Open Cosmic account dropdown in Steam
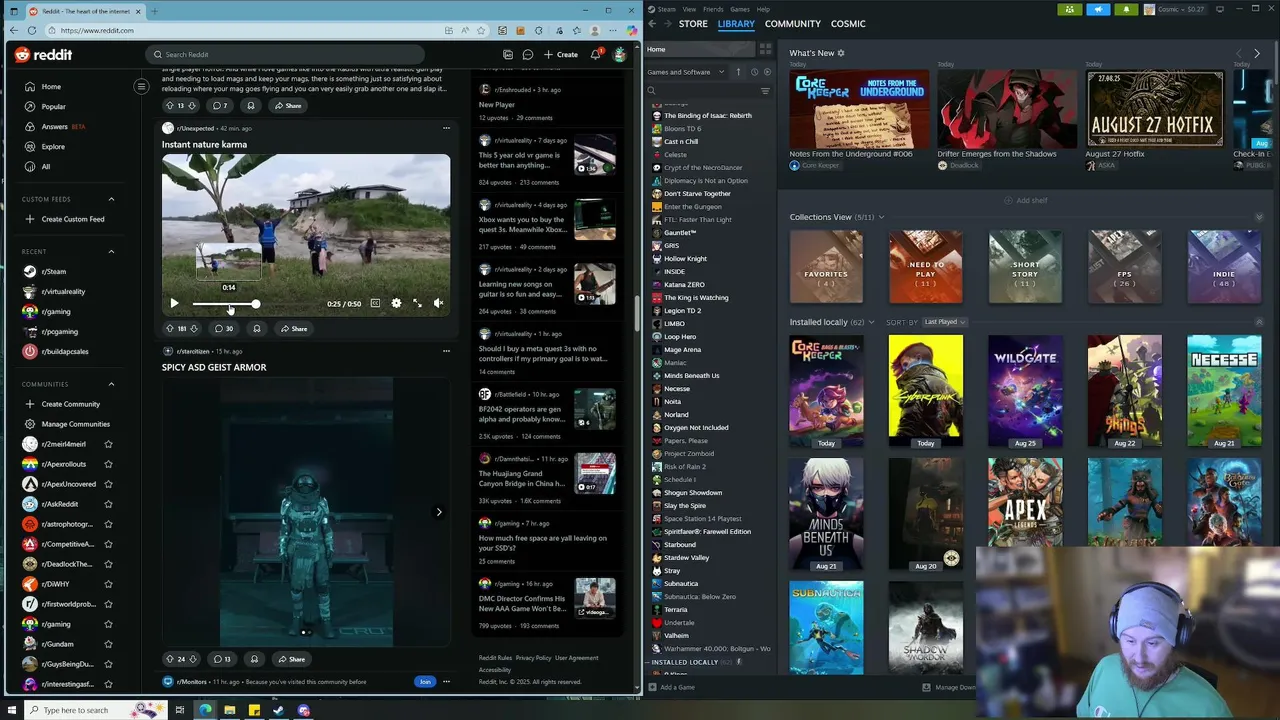 tap(1175, 9)
